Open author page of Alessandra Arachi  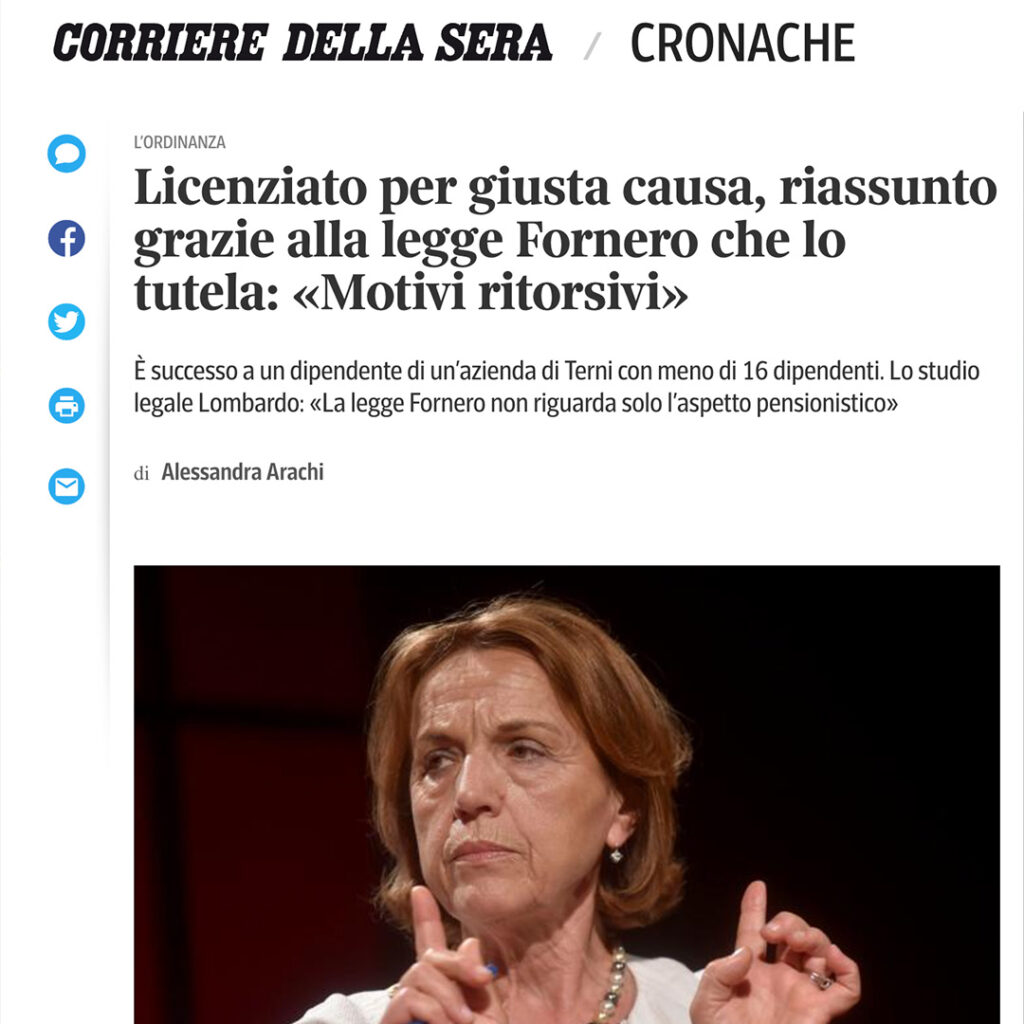tap(242, 472)
